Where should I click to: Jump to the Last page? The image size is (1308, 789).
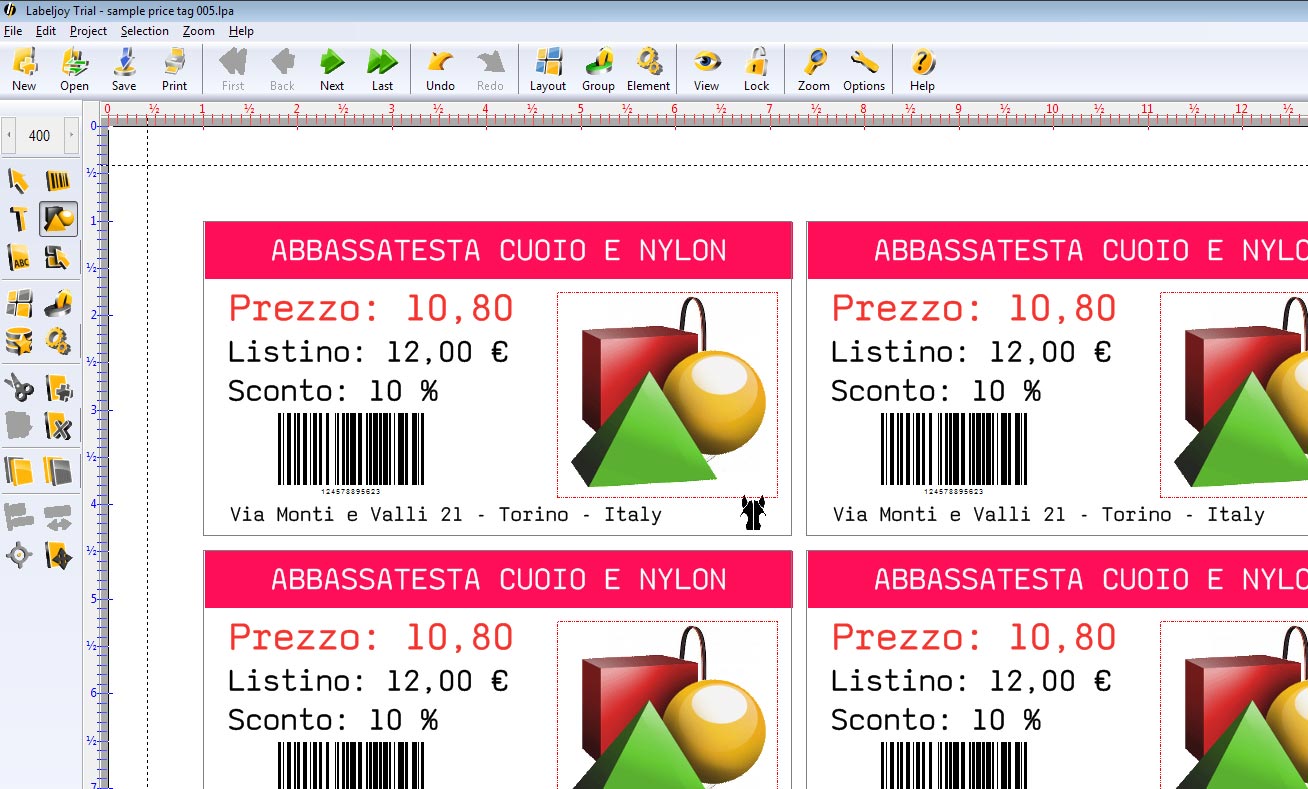pyautogui.click(x=382, y=70)
